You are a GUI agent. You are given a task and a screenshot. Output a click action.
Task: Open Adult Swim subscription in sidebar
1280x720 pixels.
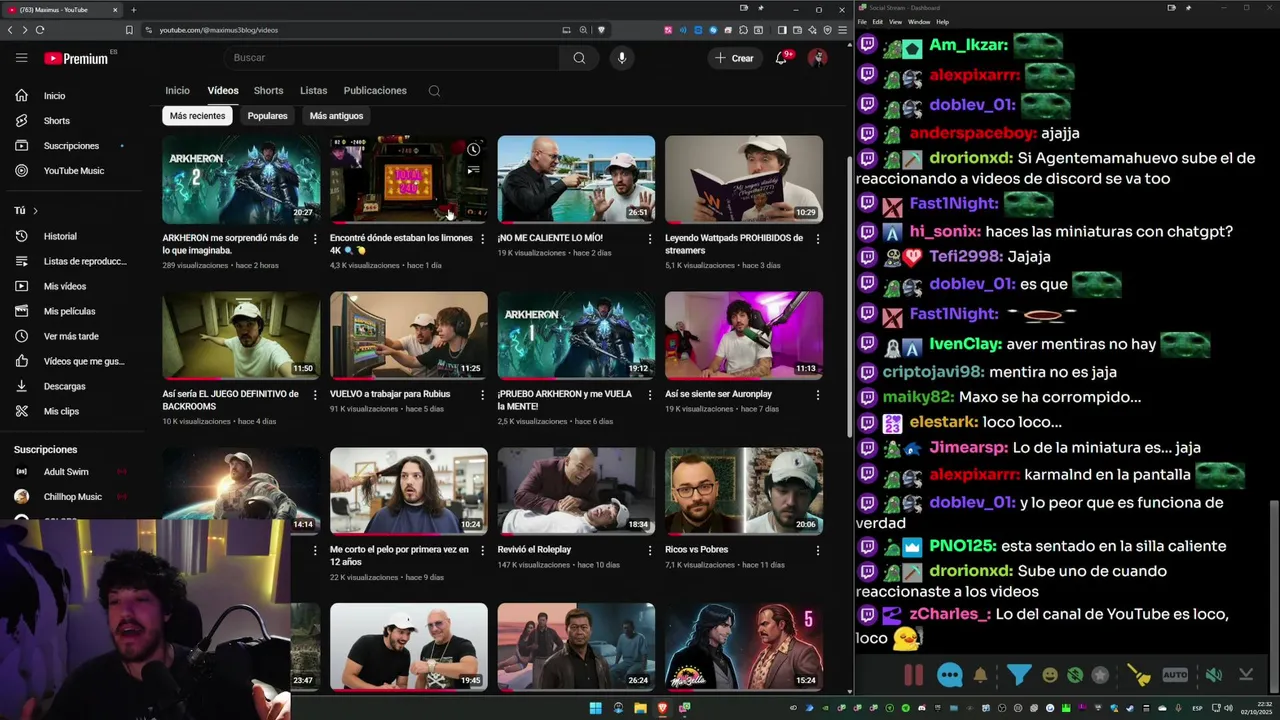click(66, 472)
